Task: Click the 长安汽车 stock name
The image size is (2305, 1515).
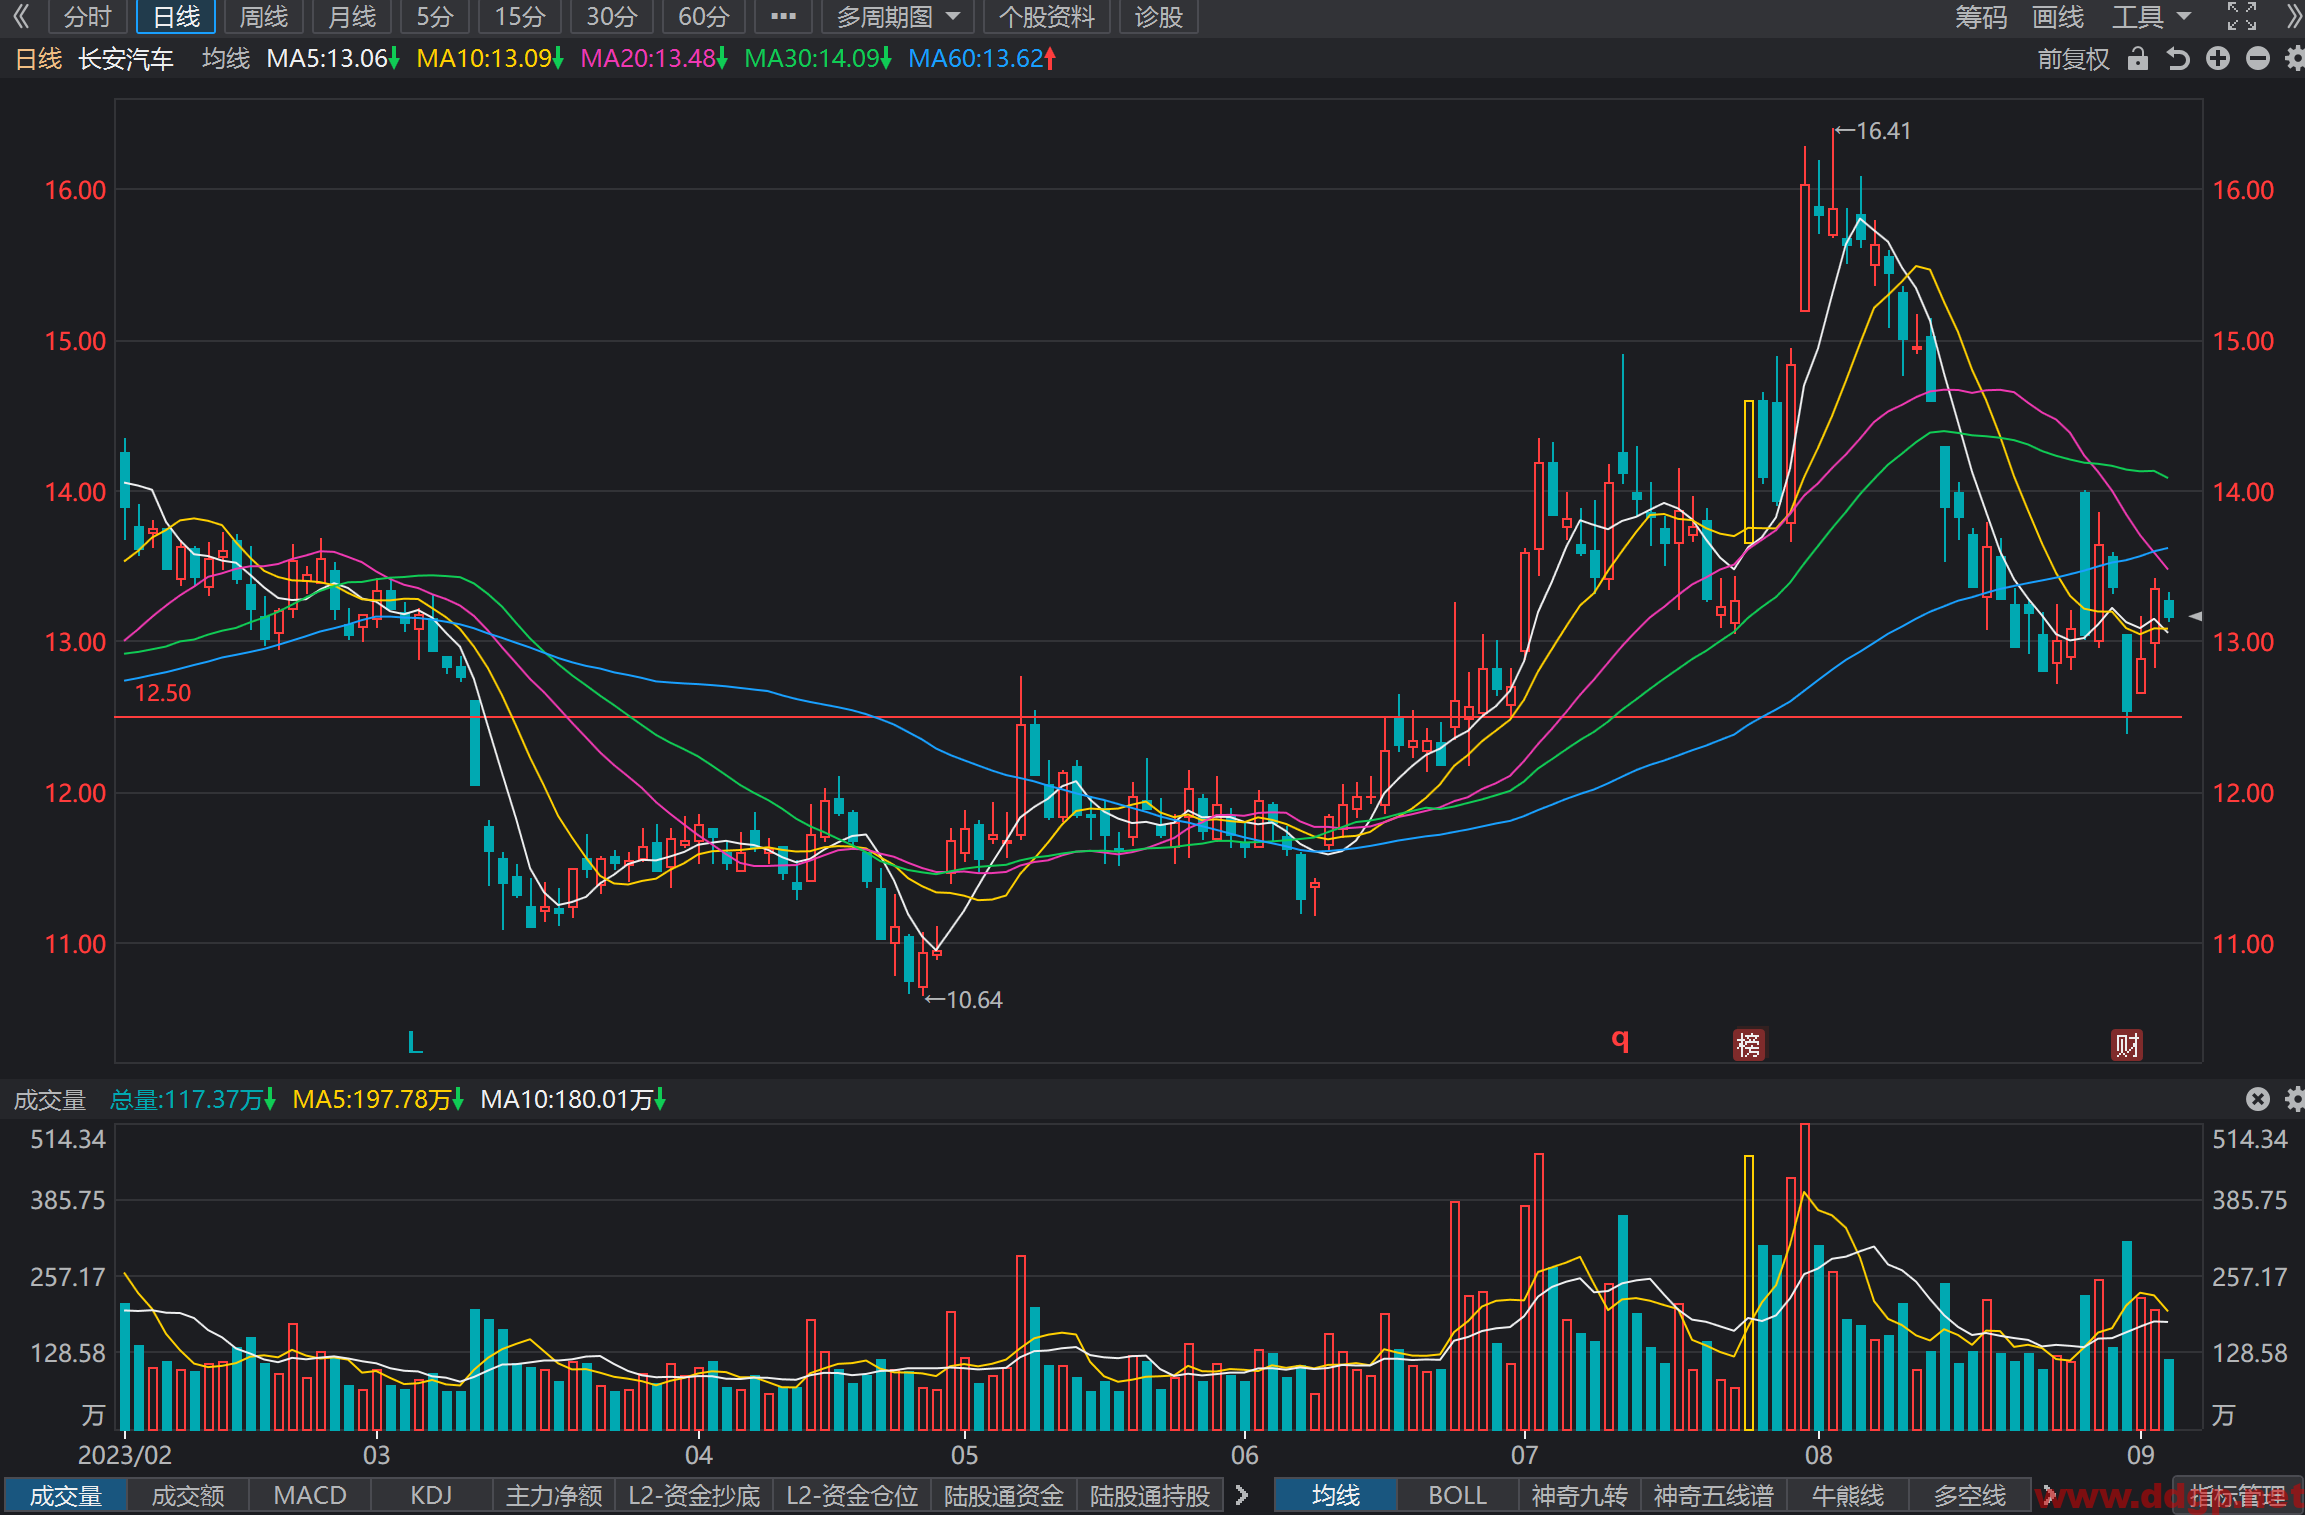Action: pos(126,59)
